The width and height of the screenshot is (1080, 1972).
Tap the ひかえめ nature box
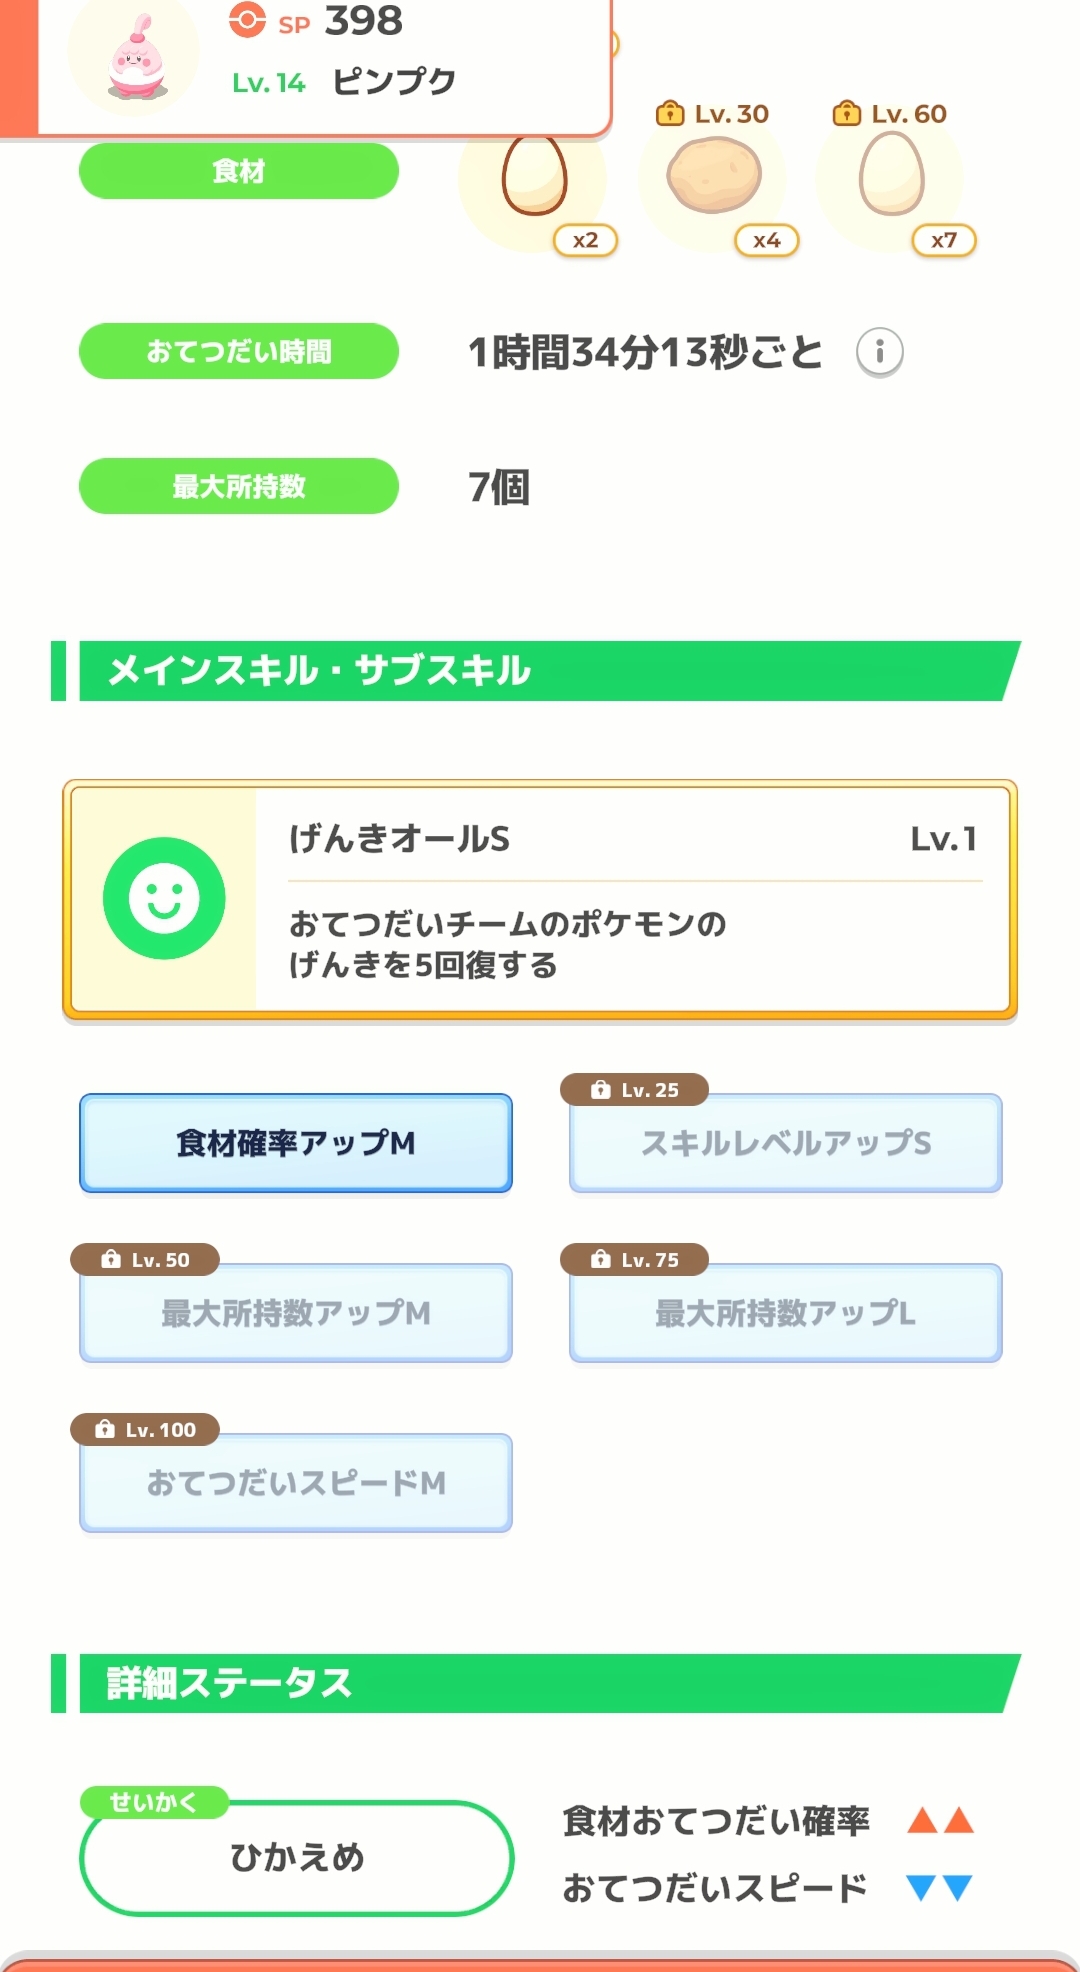(x=297, y=1858)
